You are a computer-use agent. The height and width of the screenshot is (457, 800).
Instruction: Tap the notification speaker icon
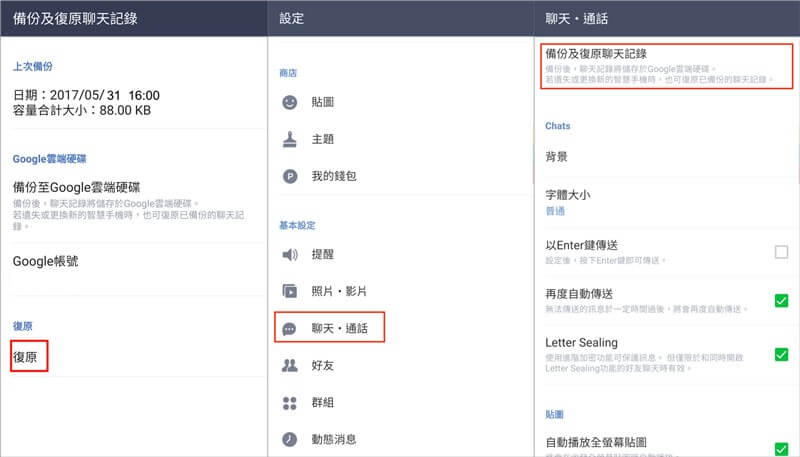point(290,254)
